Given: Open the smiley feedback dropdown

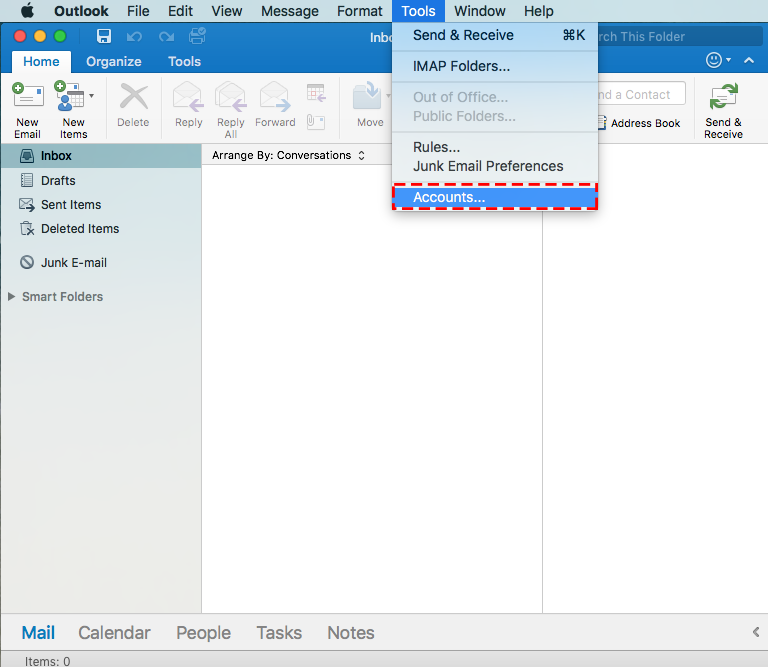Looking at the screenshot, I should pos(719,60).
